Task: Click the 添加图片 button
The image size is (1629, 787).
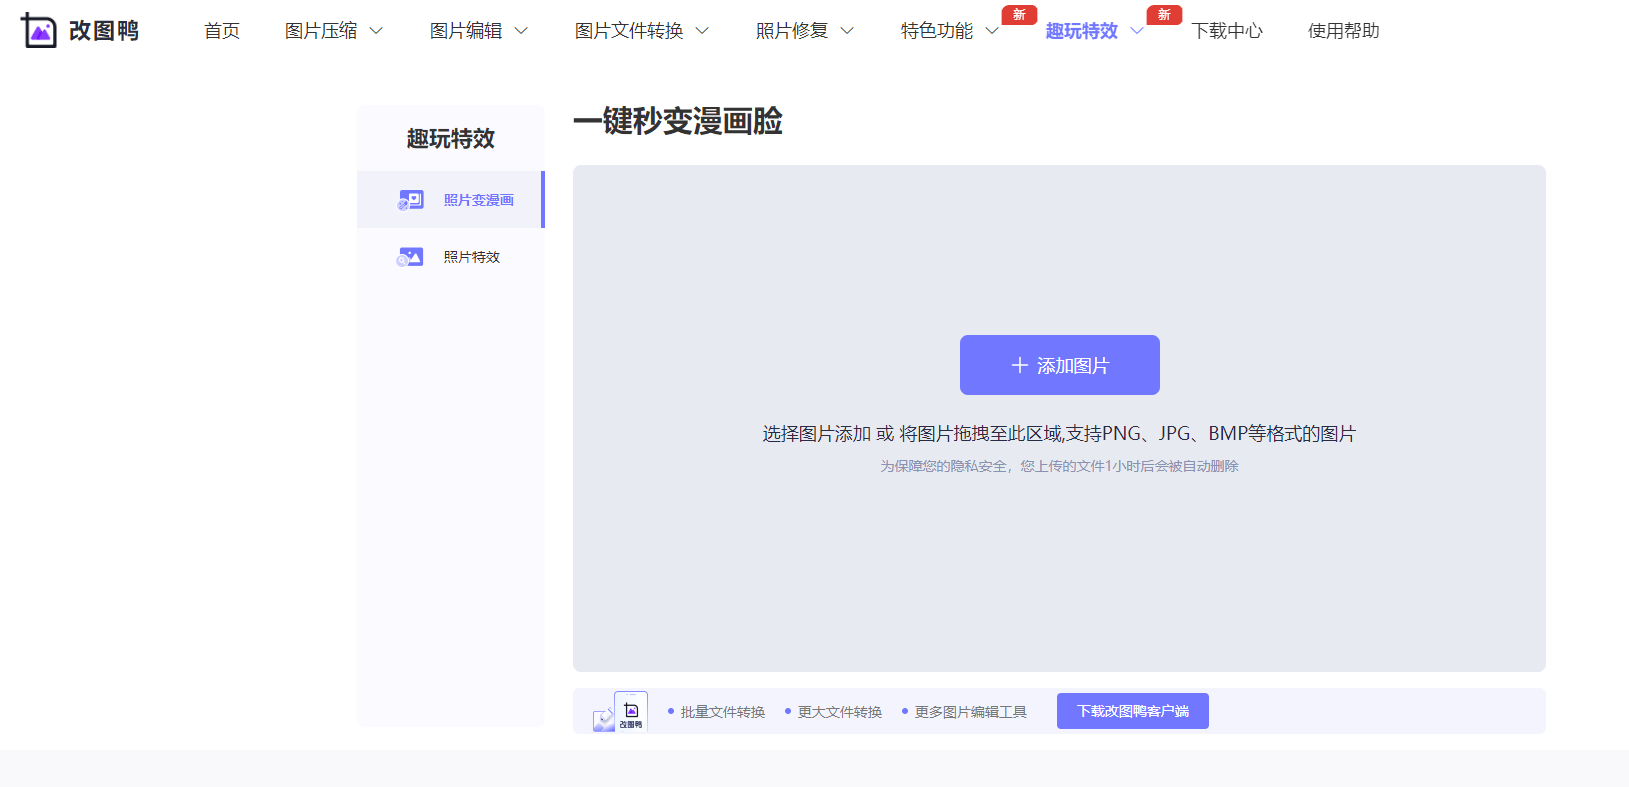Action: pyautogui.click(x=1060, y=365)
